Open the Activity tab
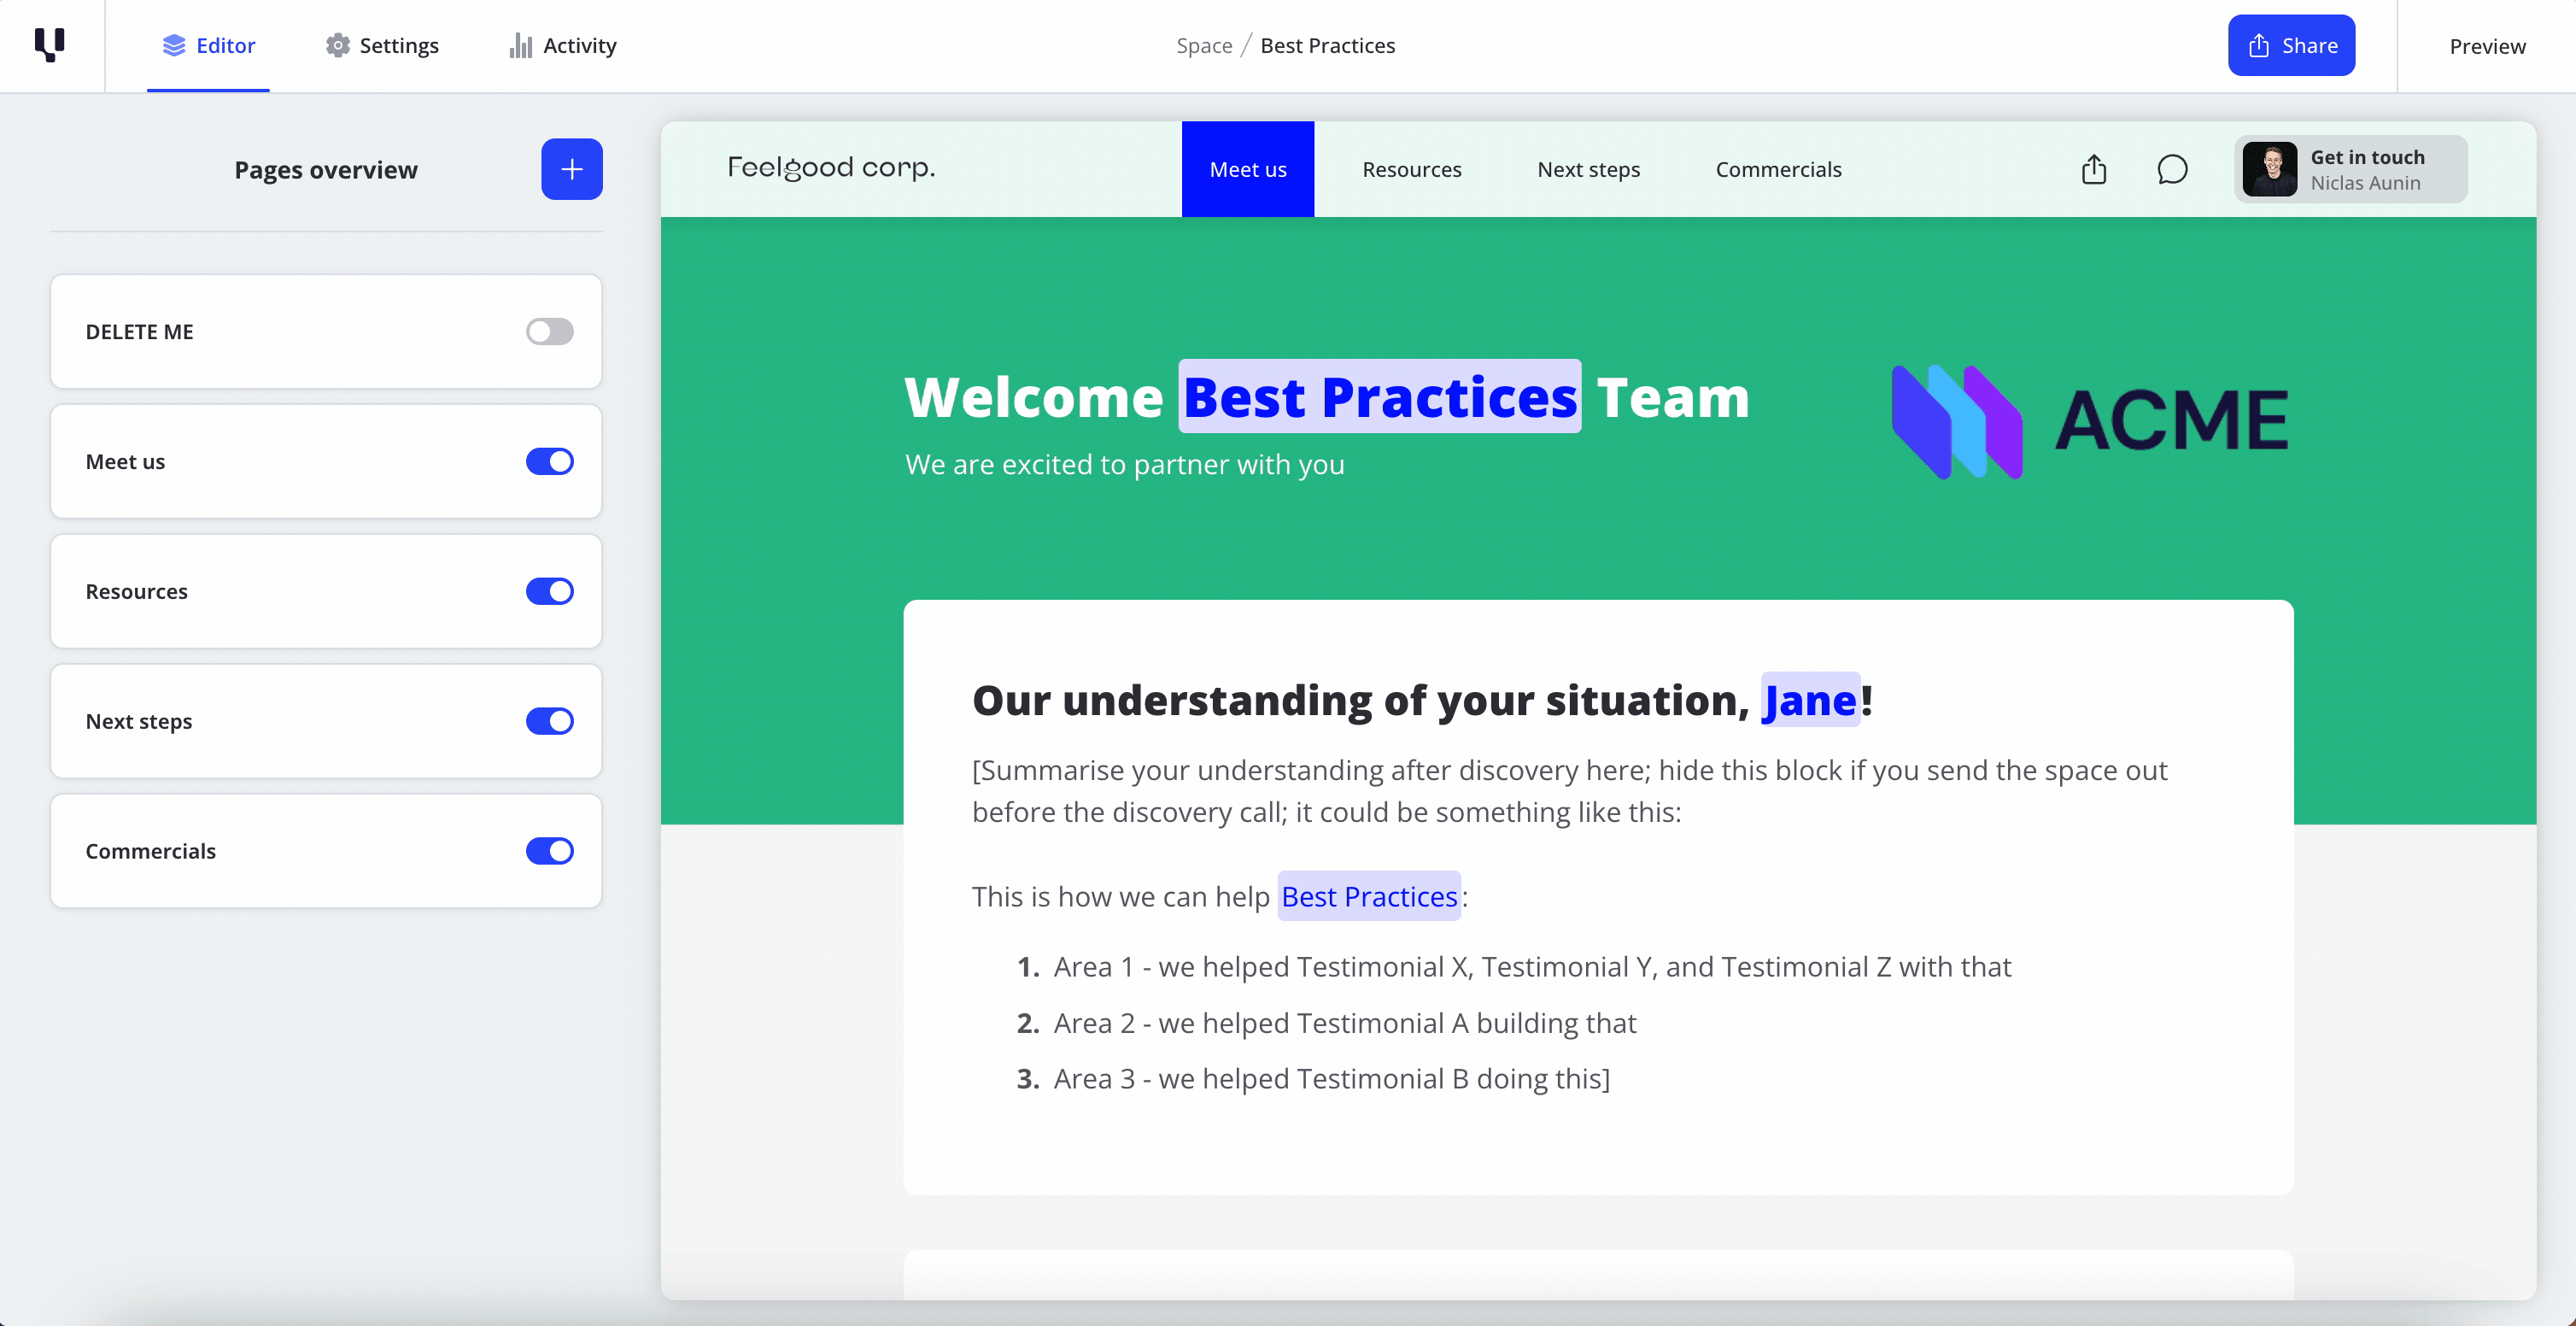 563,46
